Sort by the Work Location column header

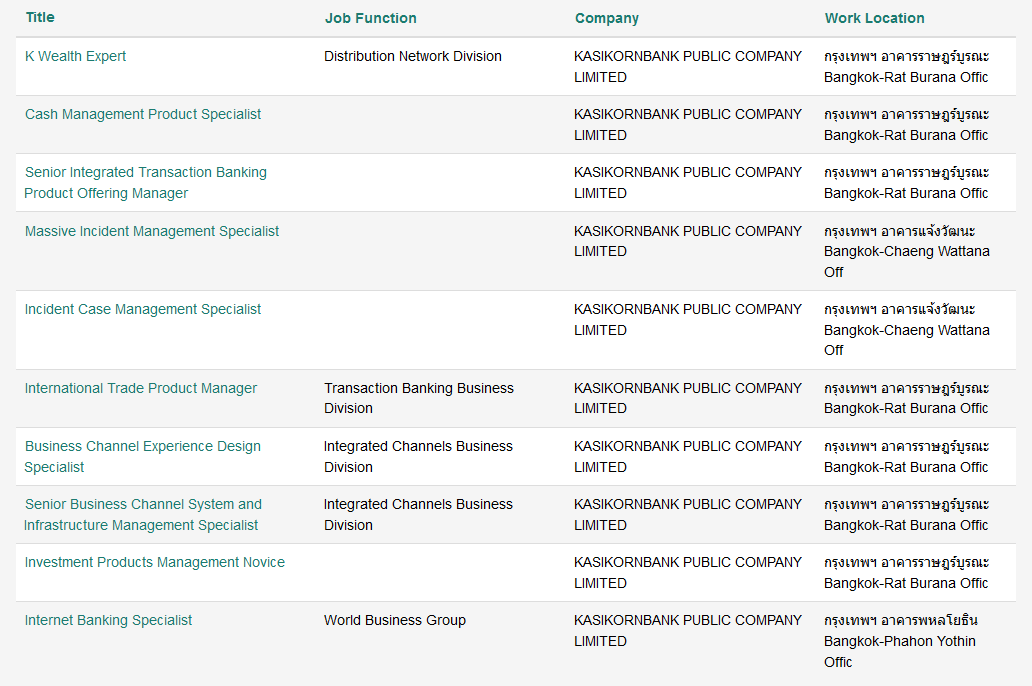click(875, 18)
